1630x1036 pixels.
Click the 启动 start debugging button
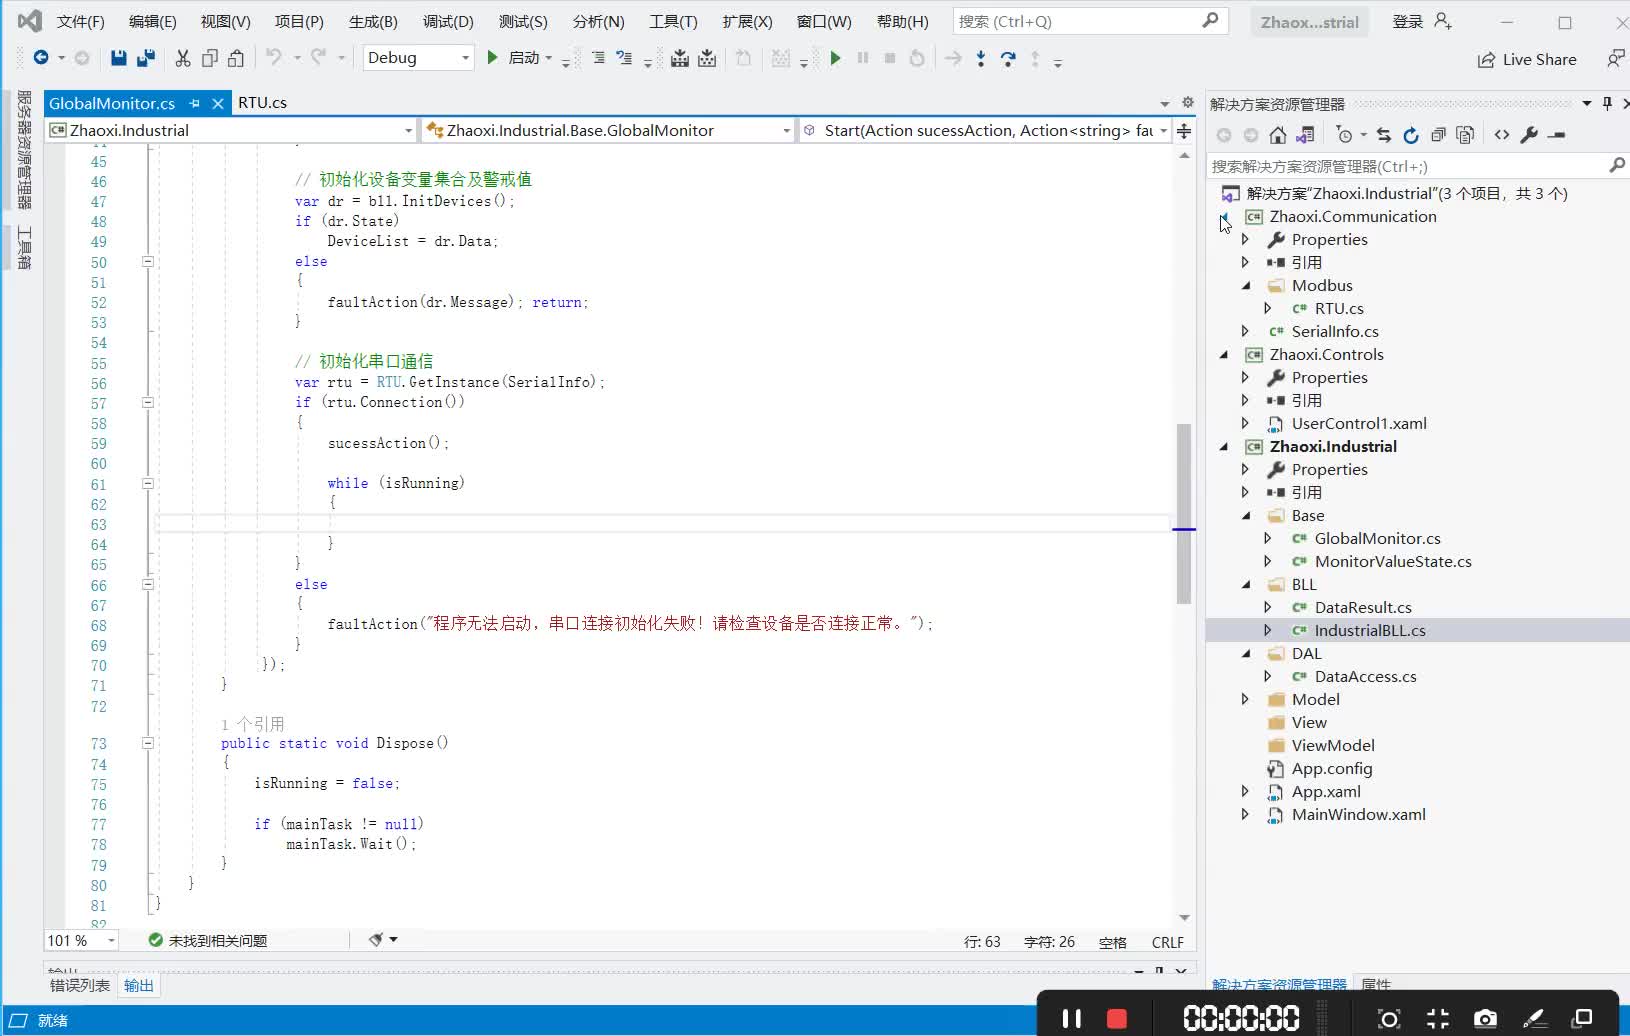tap(518, 58)
